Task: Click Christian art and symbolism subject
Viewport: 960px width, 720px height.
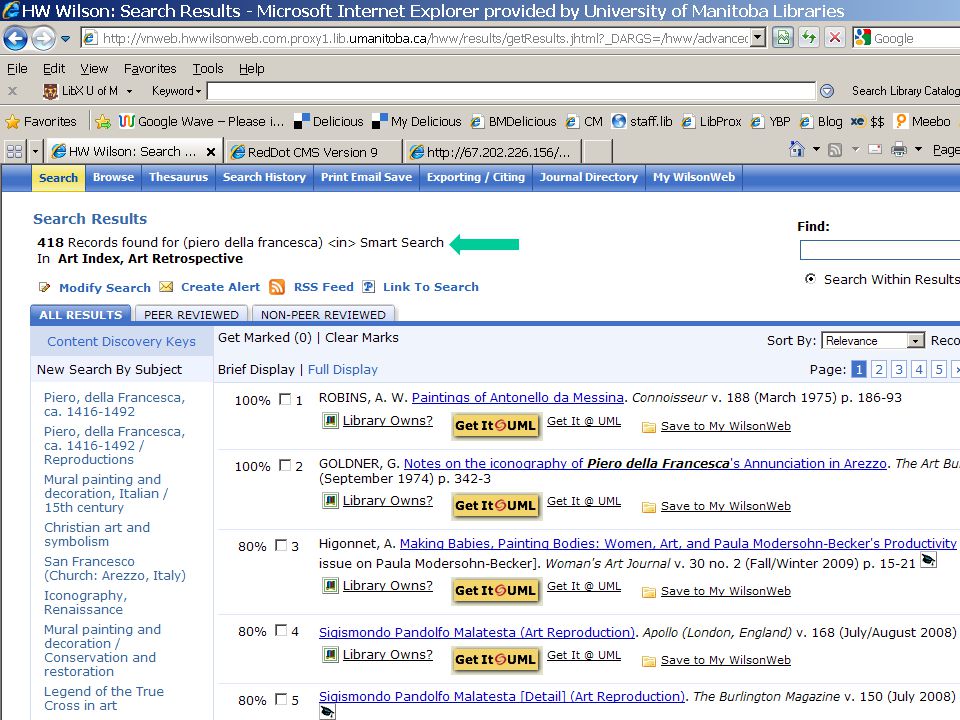Action: (97, 534)
